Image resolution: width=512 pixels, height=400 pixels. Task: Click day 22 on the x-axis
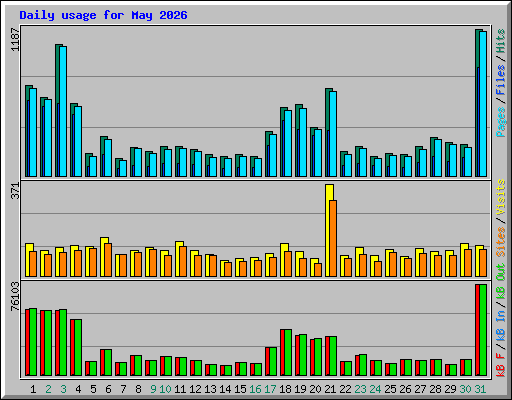click(345, 389)
